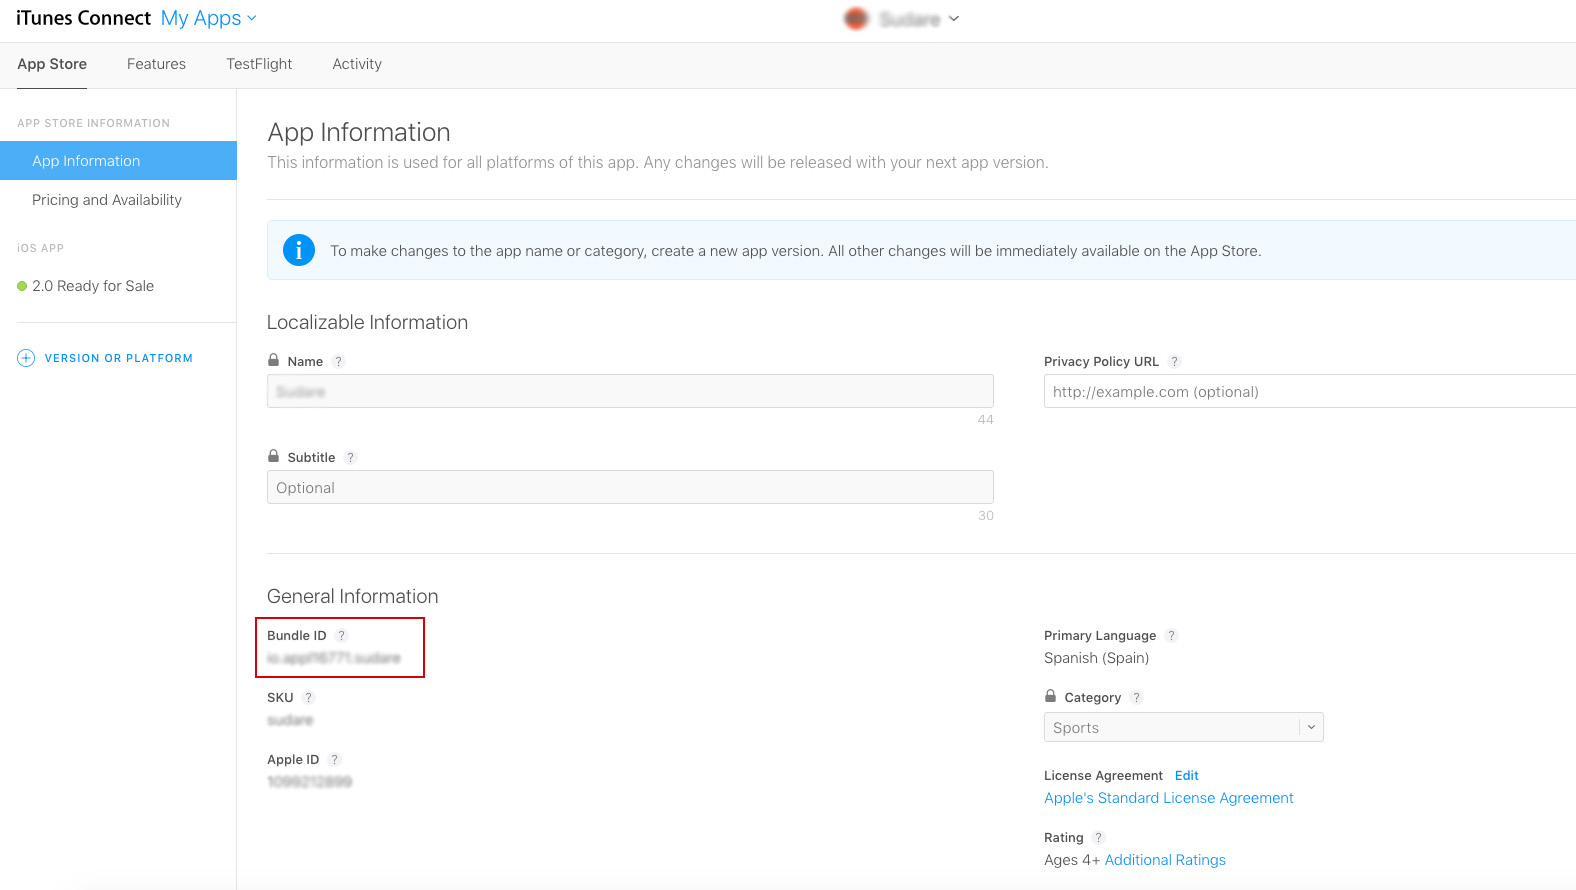The height and width of the screenshot is (890, 1576).
Task: Expand the My Apps dropdown menu
Action: pyautogui.click(x=209, y=18)
